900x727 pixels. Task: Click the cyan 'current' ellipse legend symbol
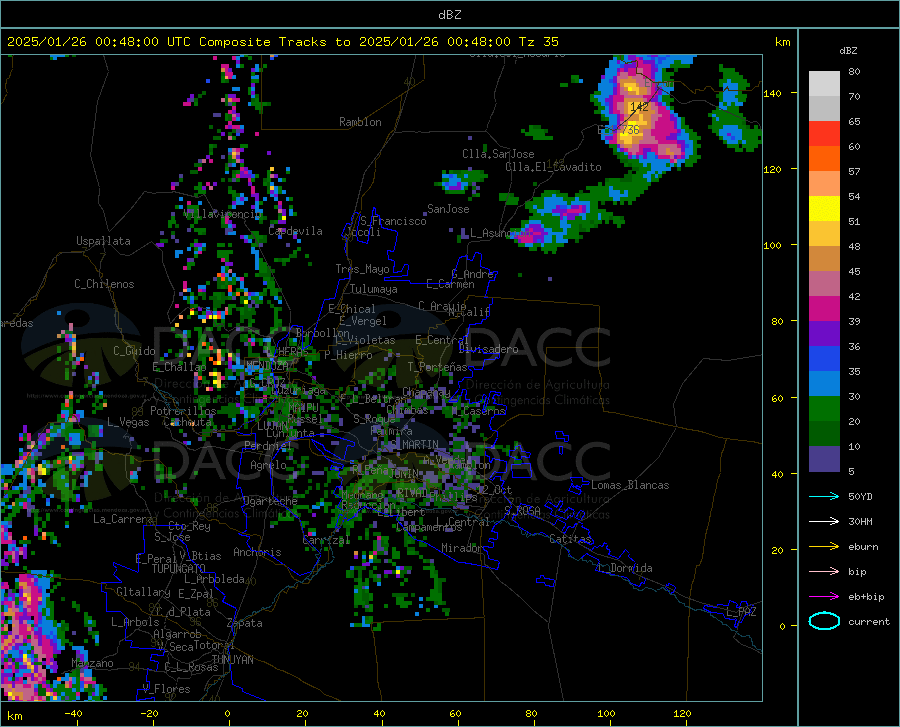pyautogui.click(x=824, y=621)
